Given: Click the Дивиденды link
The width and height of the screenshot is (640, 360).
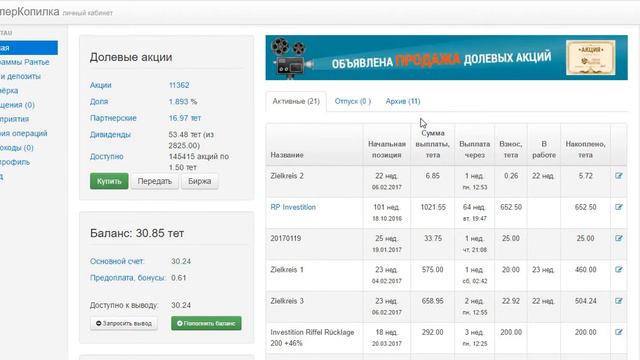Looking at the screenshot, I should 110,134.
